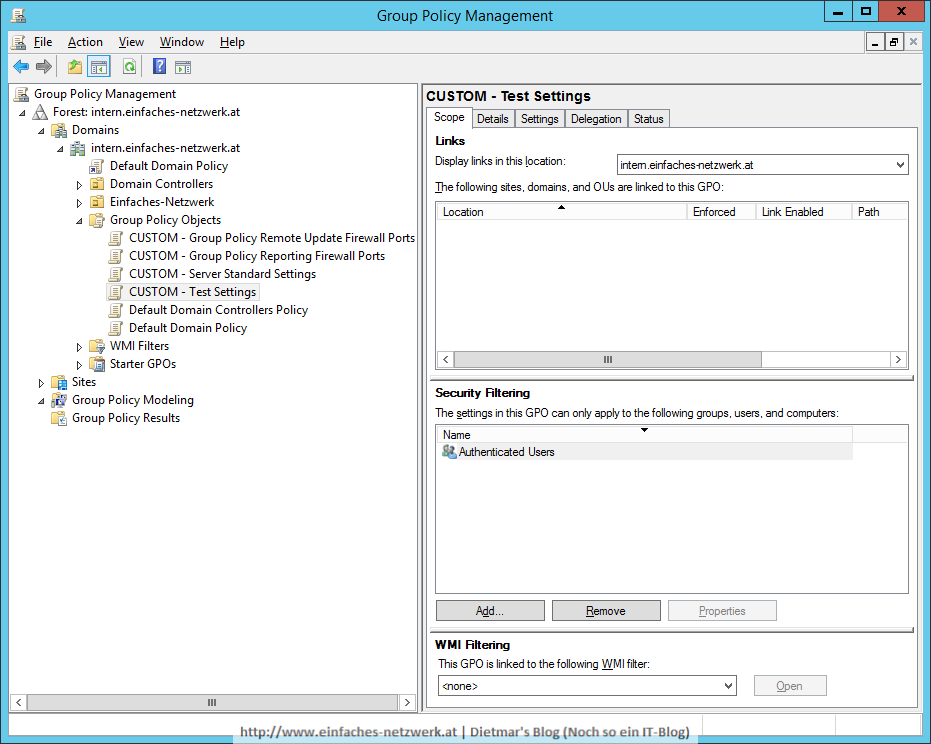The width and height of the screenshot is (931, 744).
Task: Open the WMI filter dropdown
Action: [729, 686]
